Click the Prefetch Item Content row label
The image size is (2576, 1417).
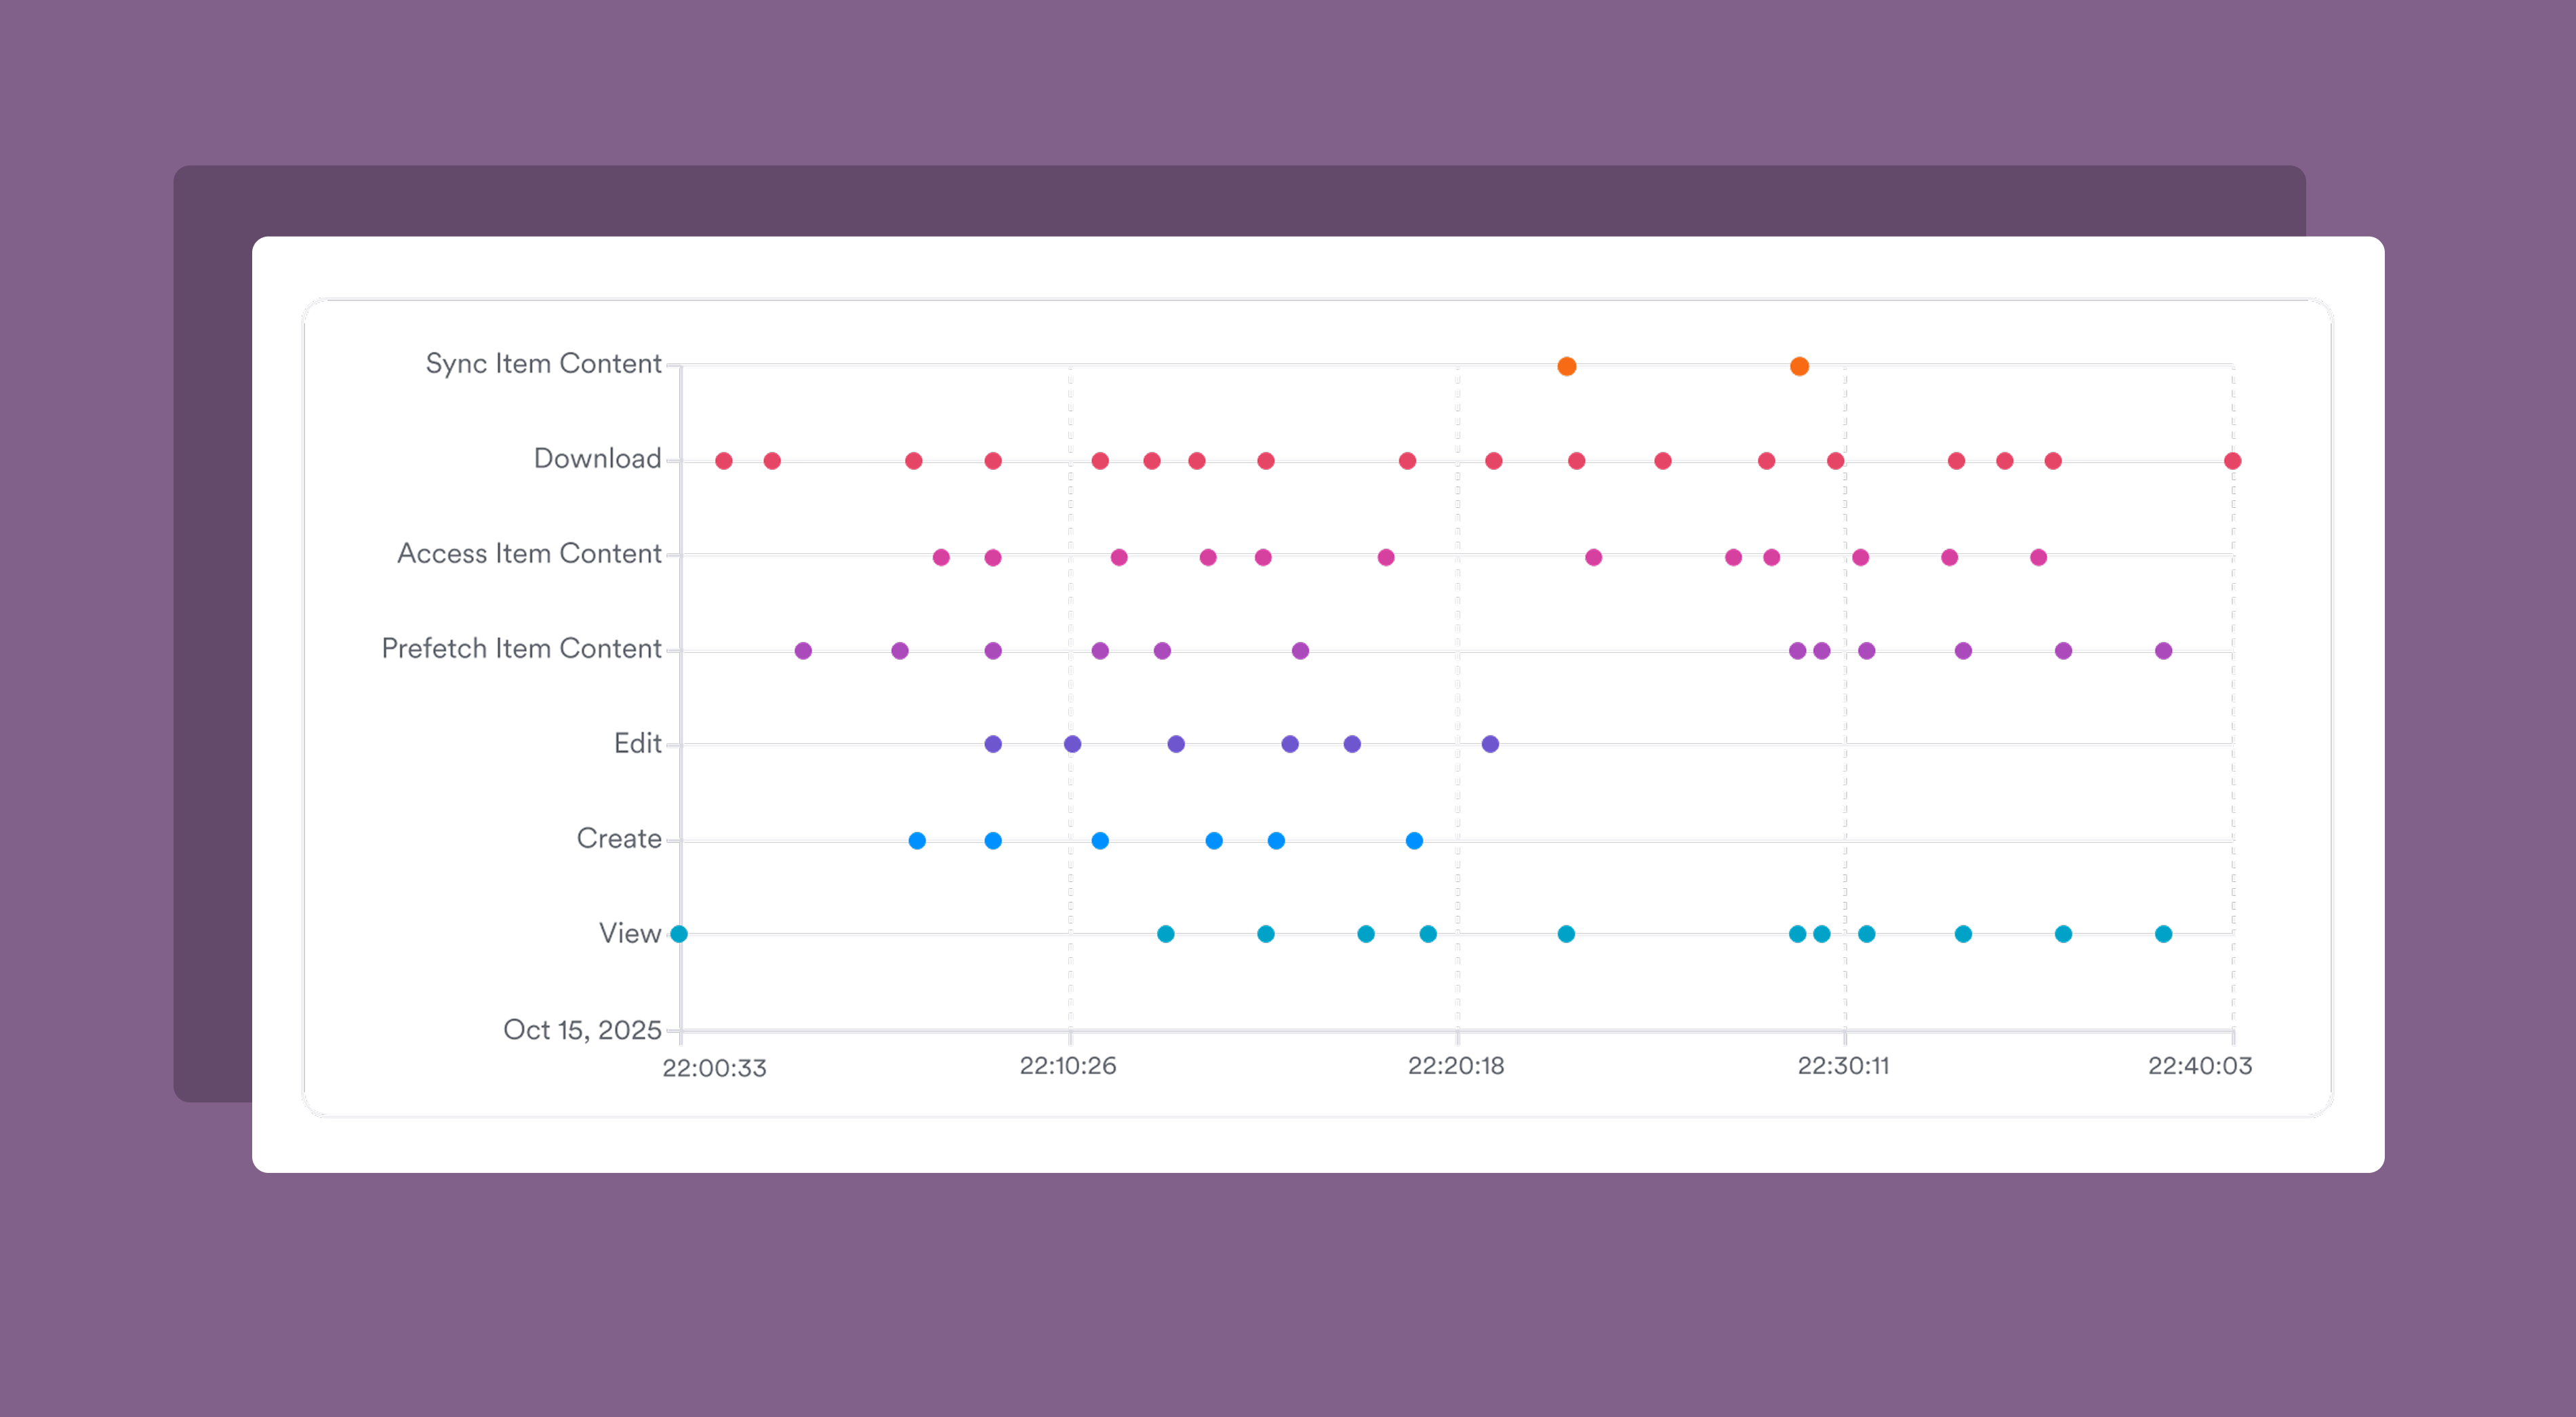[521, 648]
